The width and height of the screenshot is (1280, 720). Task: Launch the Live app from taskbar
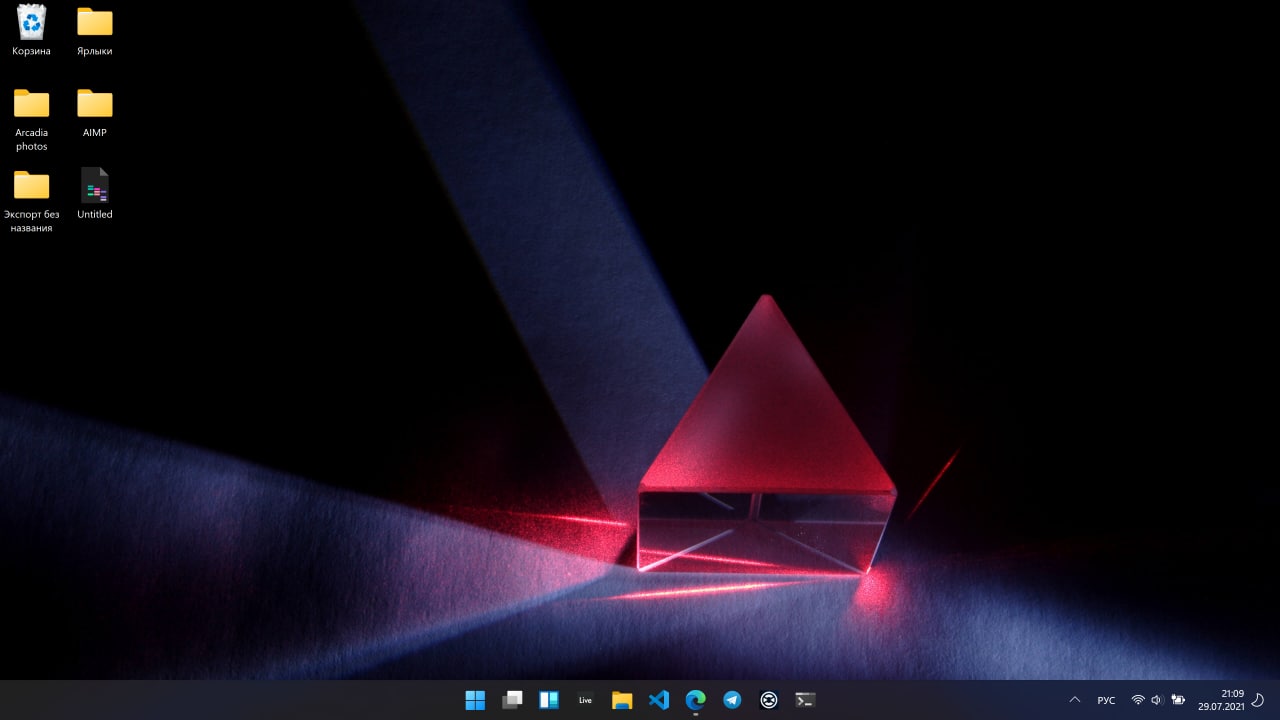point(585,700)
